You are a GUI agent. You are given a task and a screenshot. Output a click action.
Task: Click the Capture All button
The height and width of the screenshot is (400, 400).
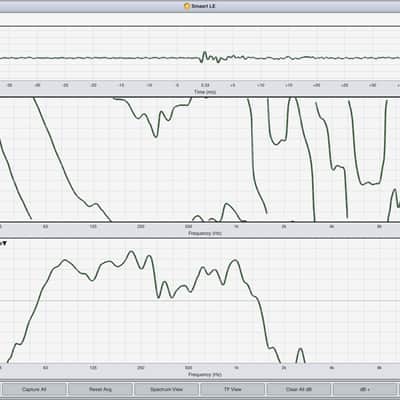tap(34, 389)
